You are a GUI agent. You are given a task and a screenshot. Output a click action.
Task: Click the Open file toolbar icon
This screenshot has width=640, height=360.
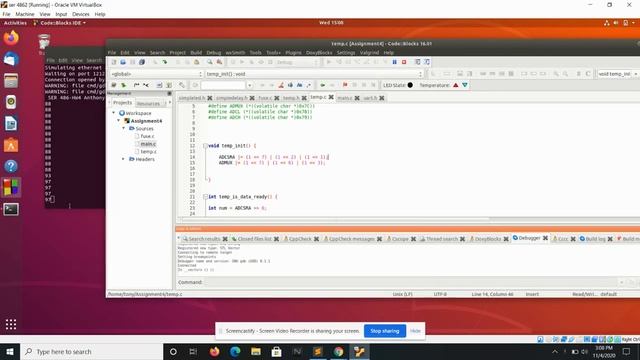(x=123, y=62)
